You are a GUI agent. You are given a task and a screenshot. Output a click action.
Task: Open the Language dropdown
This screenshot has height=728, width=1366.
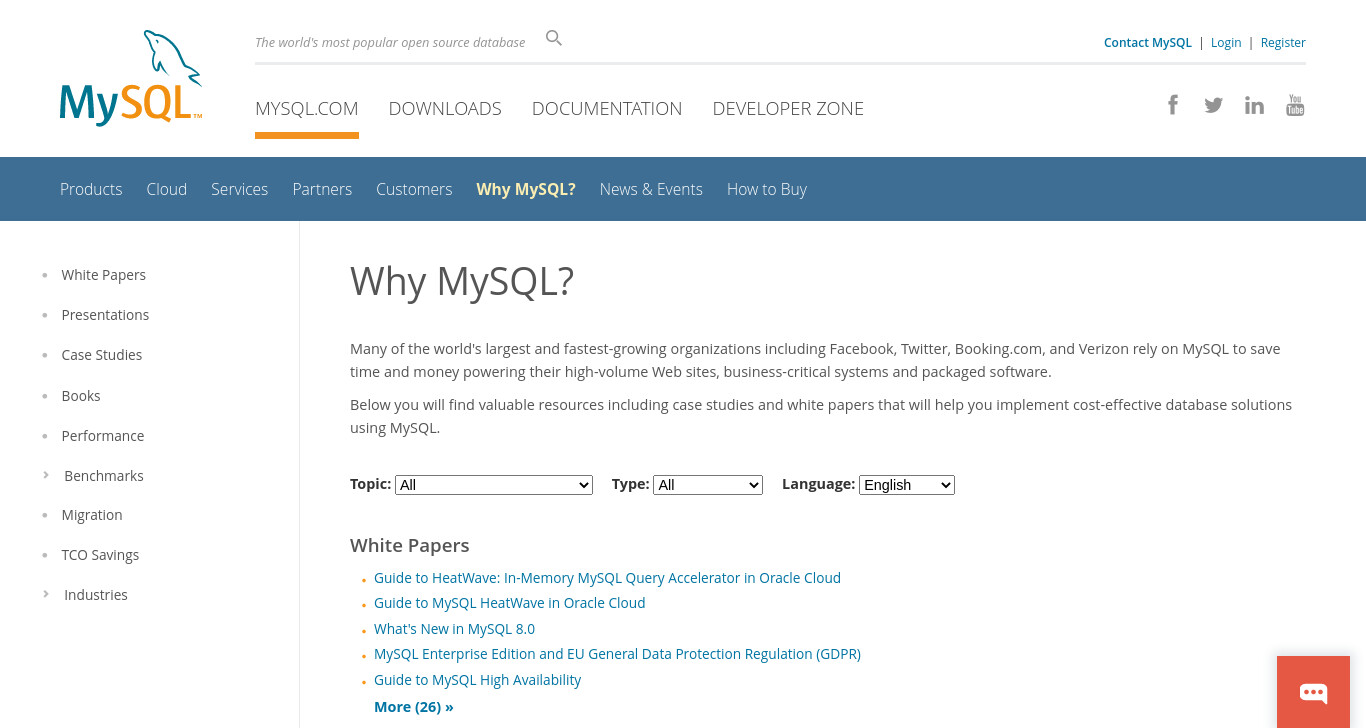907,485
